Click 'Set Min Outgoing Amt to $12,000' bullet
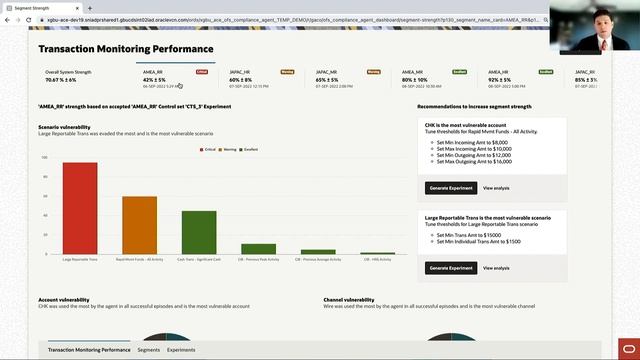This screenshot has width=640, height=360. tap(473, 155)
